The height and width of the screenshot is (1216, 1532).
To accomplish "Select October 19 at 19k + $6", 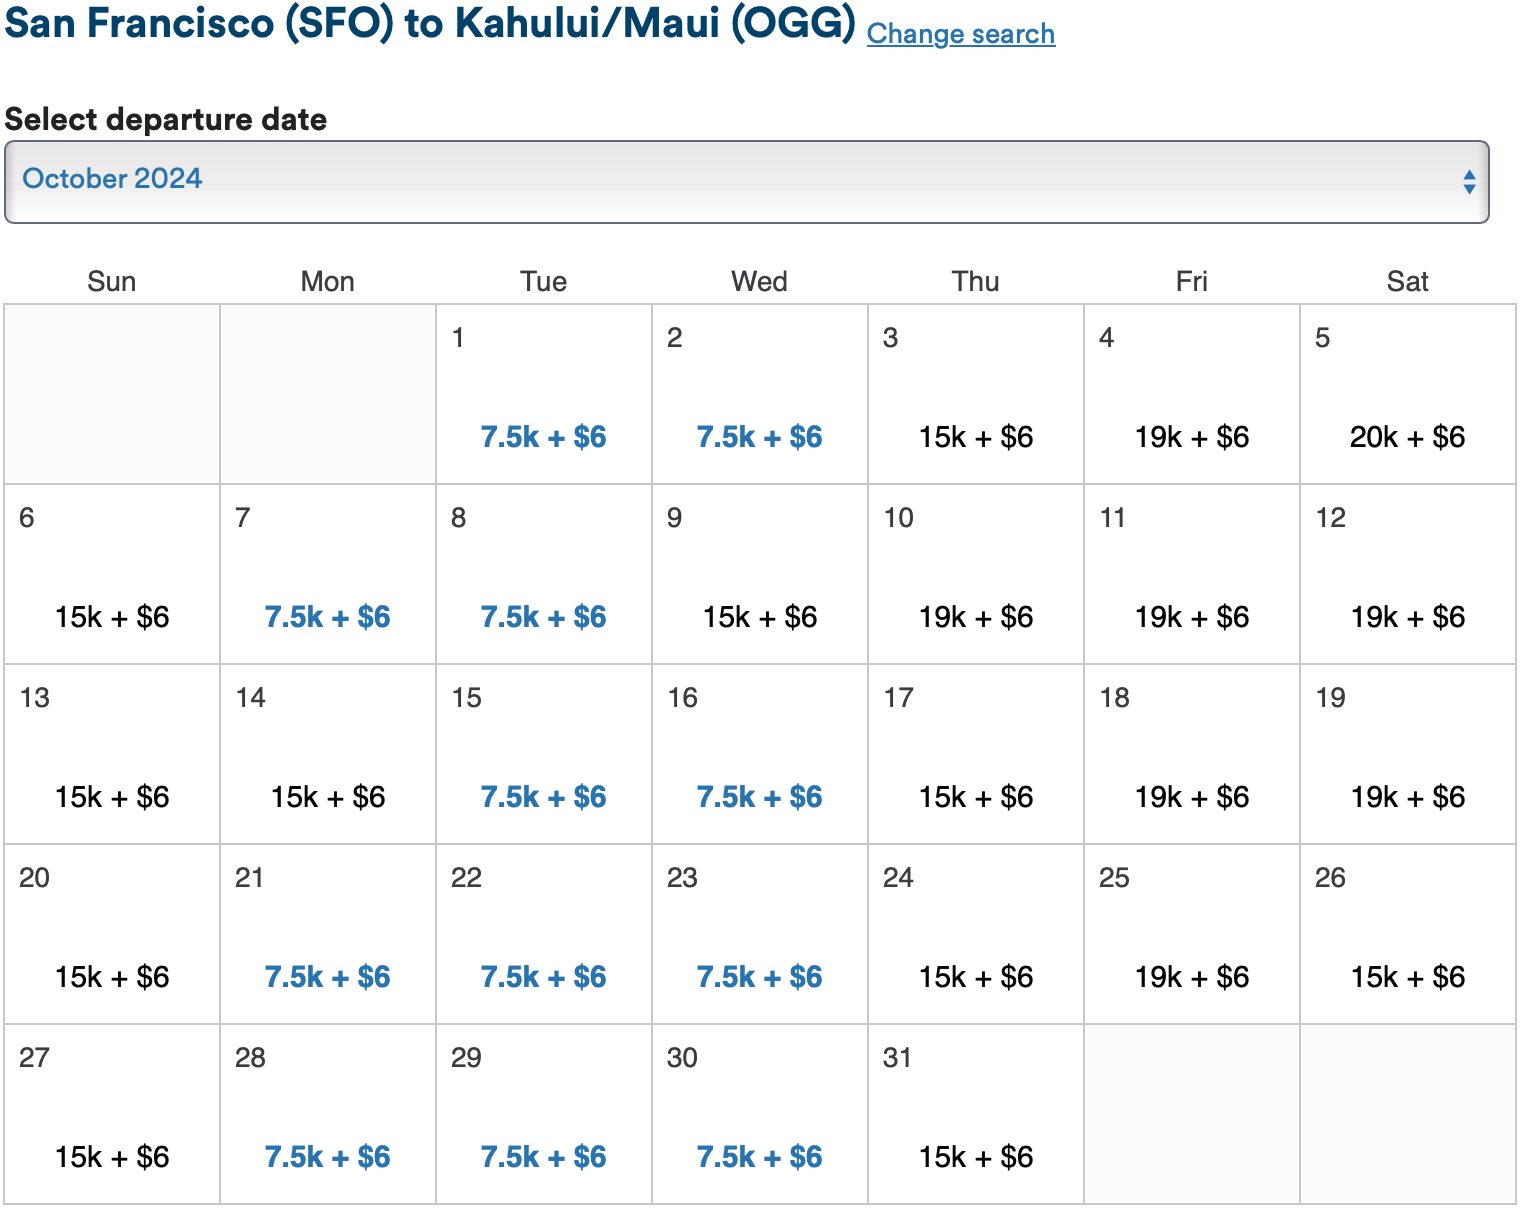I will pos(1407,797).
